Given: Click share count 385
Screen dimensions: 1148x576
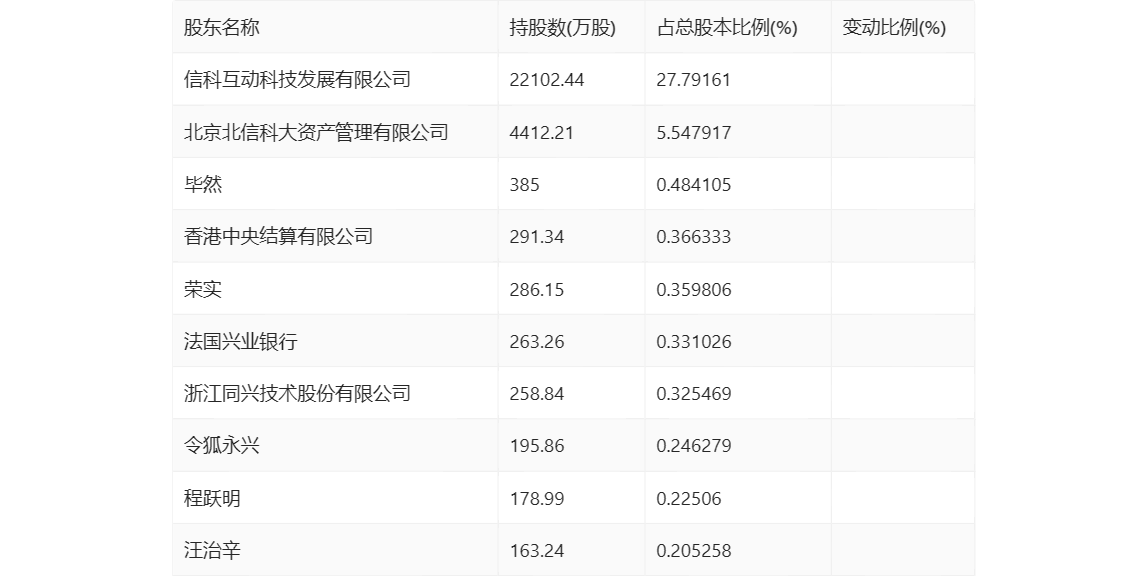Looking at the screenshot, I should click(524, 184).
